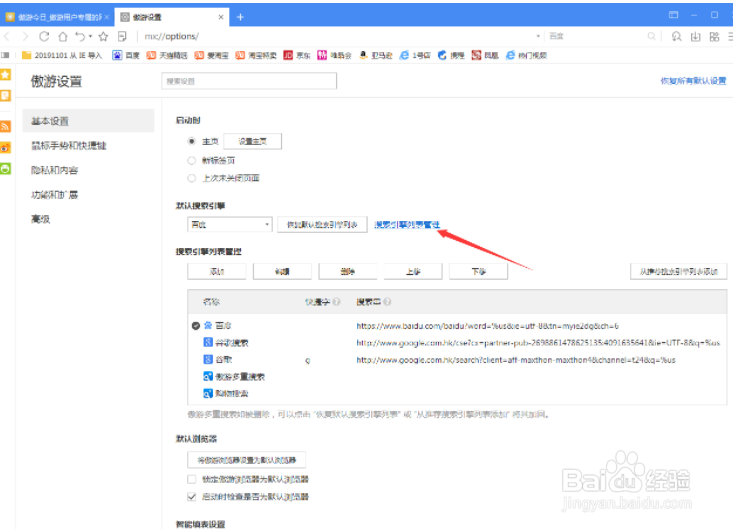The height and width of the screenshot is (529, 733).
Task: Click the help icon beside the 快捷字 column header
Action: [337, 302]
